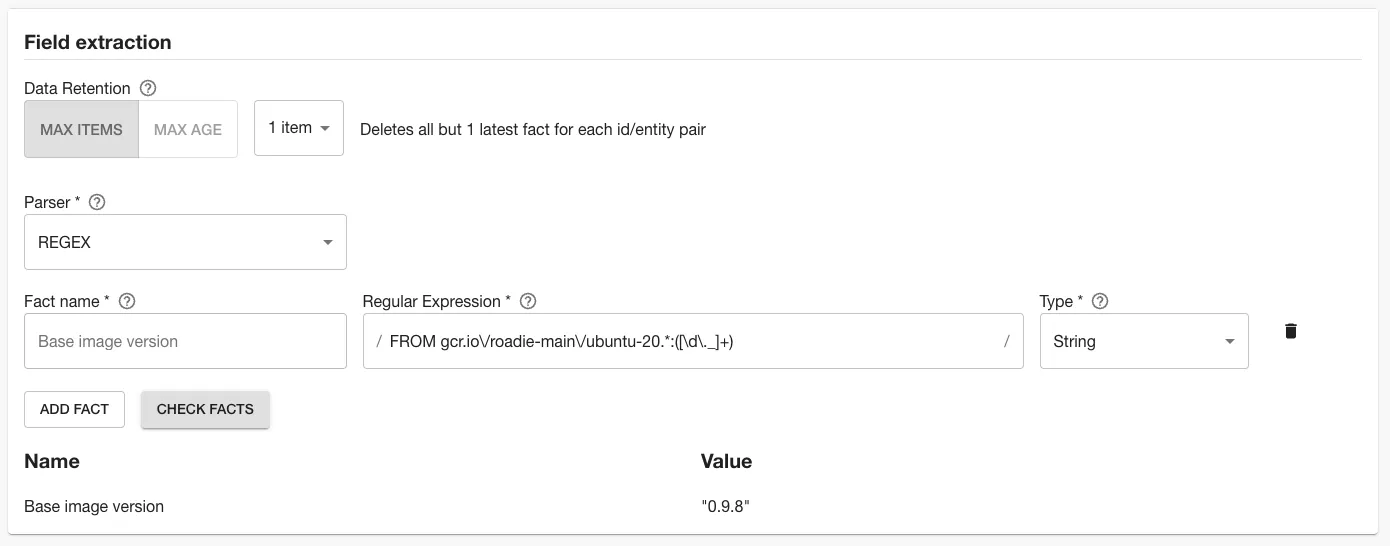Open the '1 item' retention count dropdown
The width and height of the screenshot is (1390, 546).
coord(299,128)
